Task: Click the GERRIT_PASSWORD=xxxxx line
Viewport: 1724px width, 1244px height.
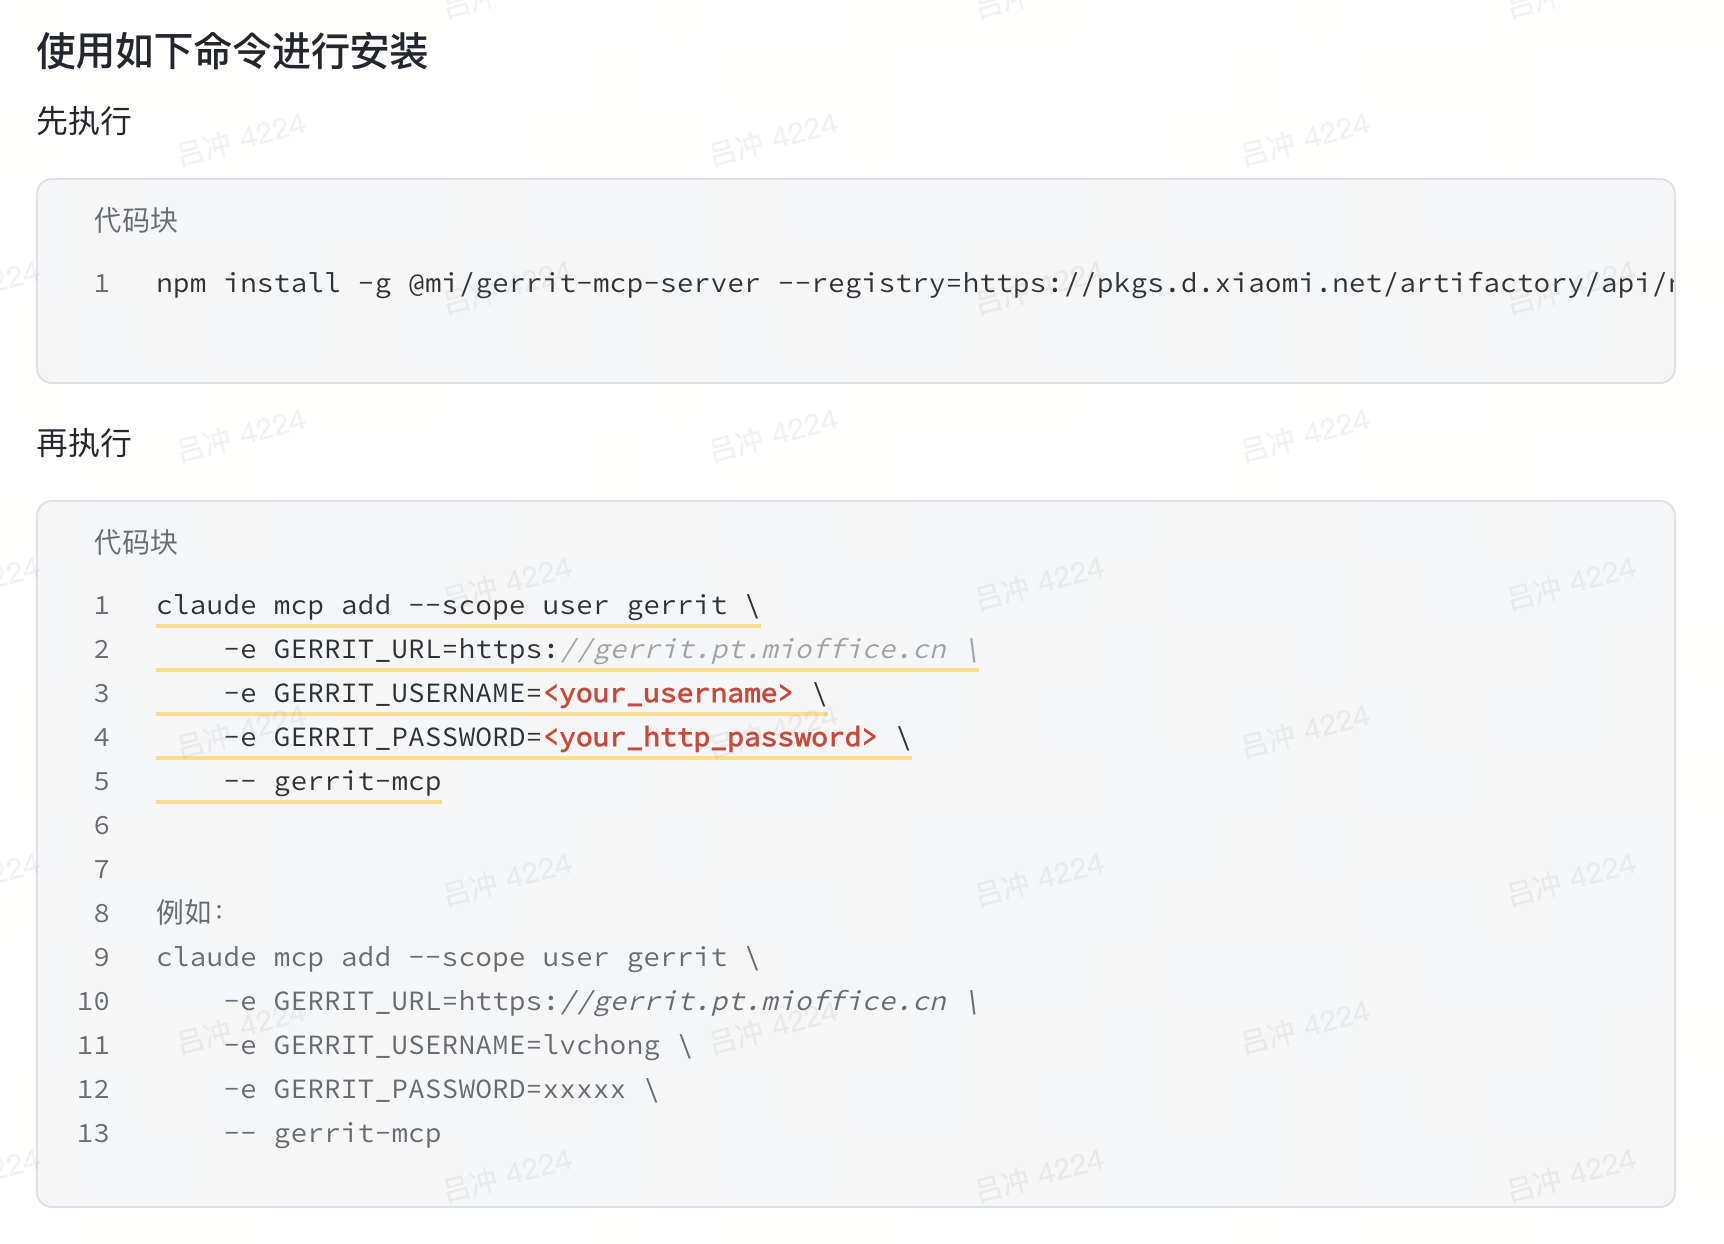Action: click(x=441, y=1089)
